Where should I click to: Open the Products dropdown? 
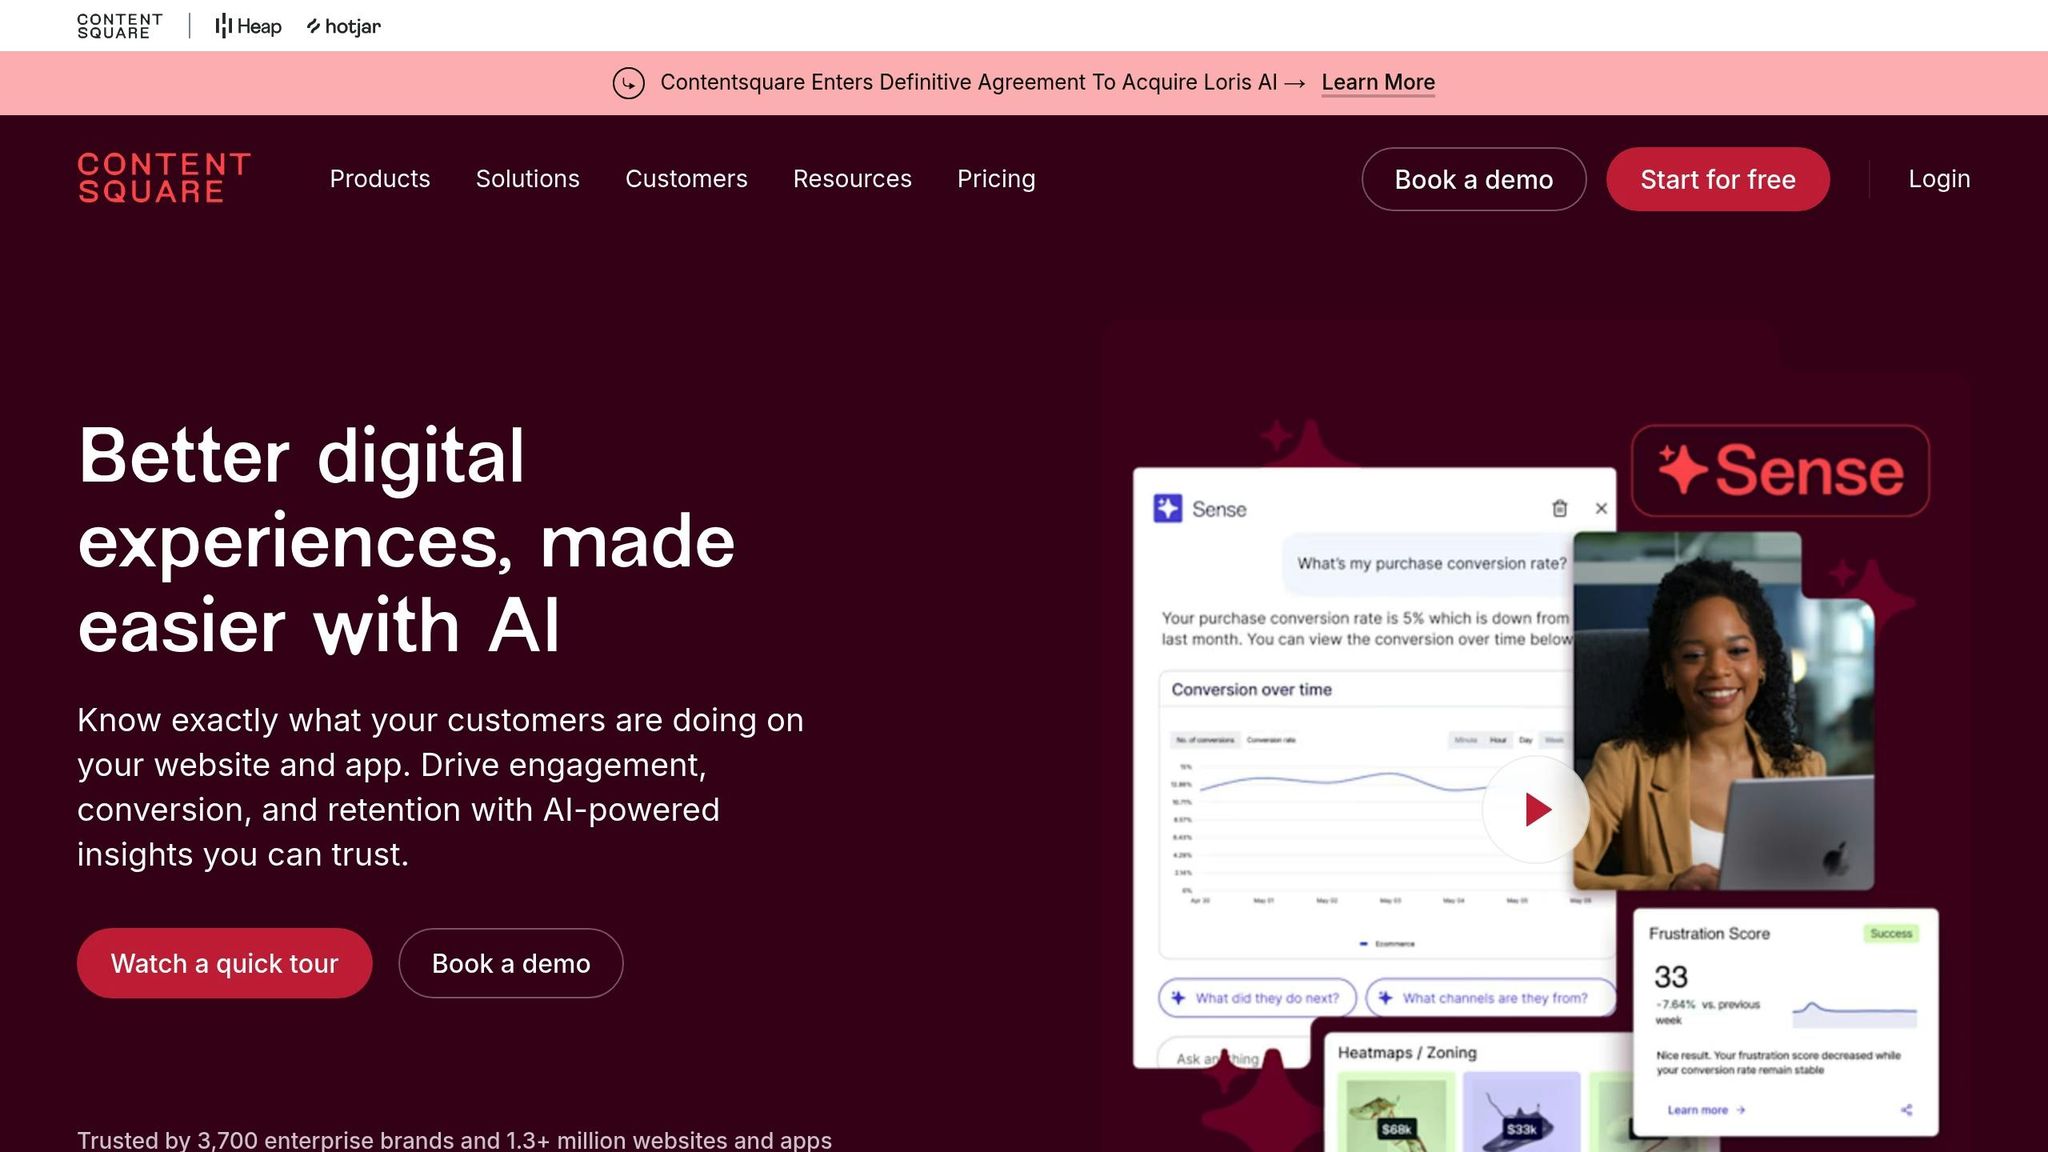379,179
